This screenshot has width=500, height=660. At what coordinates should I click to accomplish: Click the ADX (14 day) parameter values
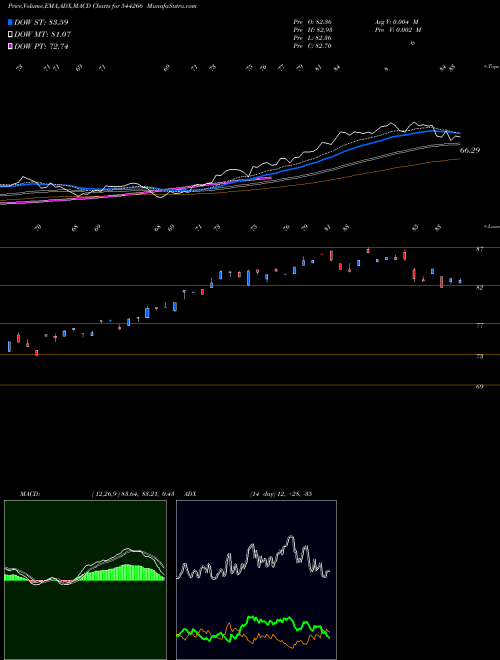[281, 494]
